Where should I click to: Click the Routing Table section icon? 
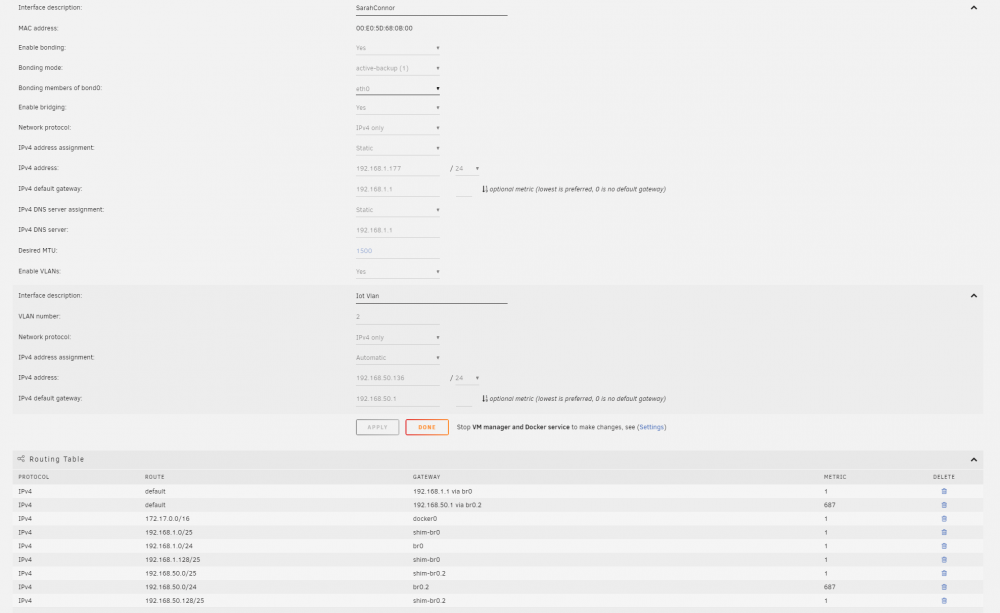click(x=21, y=459)
